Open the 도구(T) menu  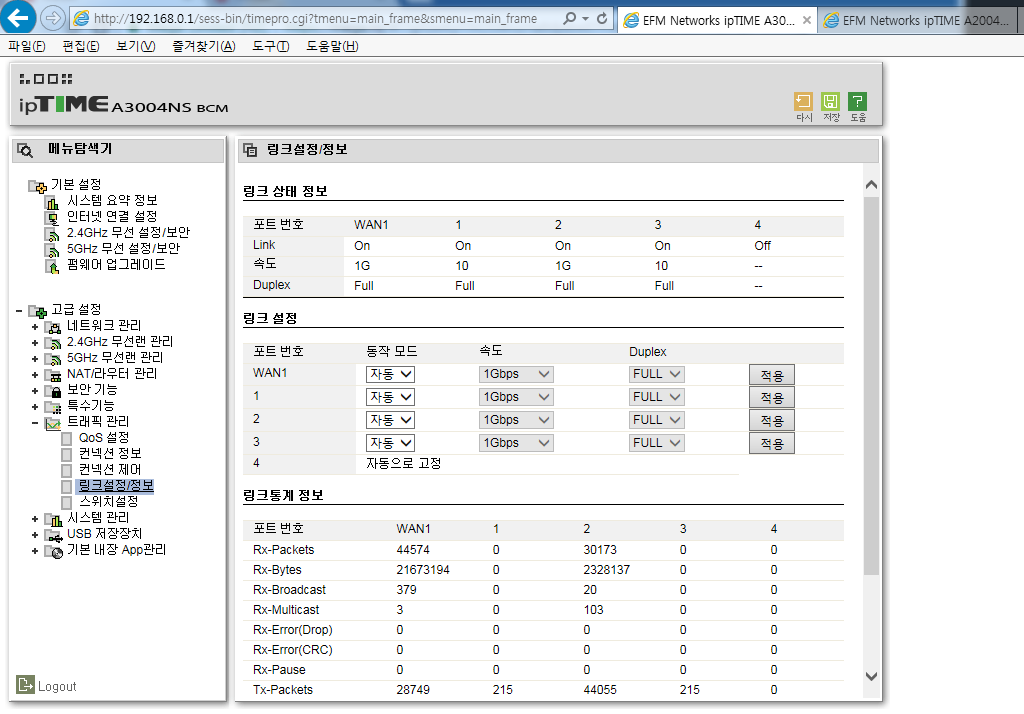tap(271, 46)
